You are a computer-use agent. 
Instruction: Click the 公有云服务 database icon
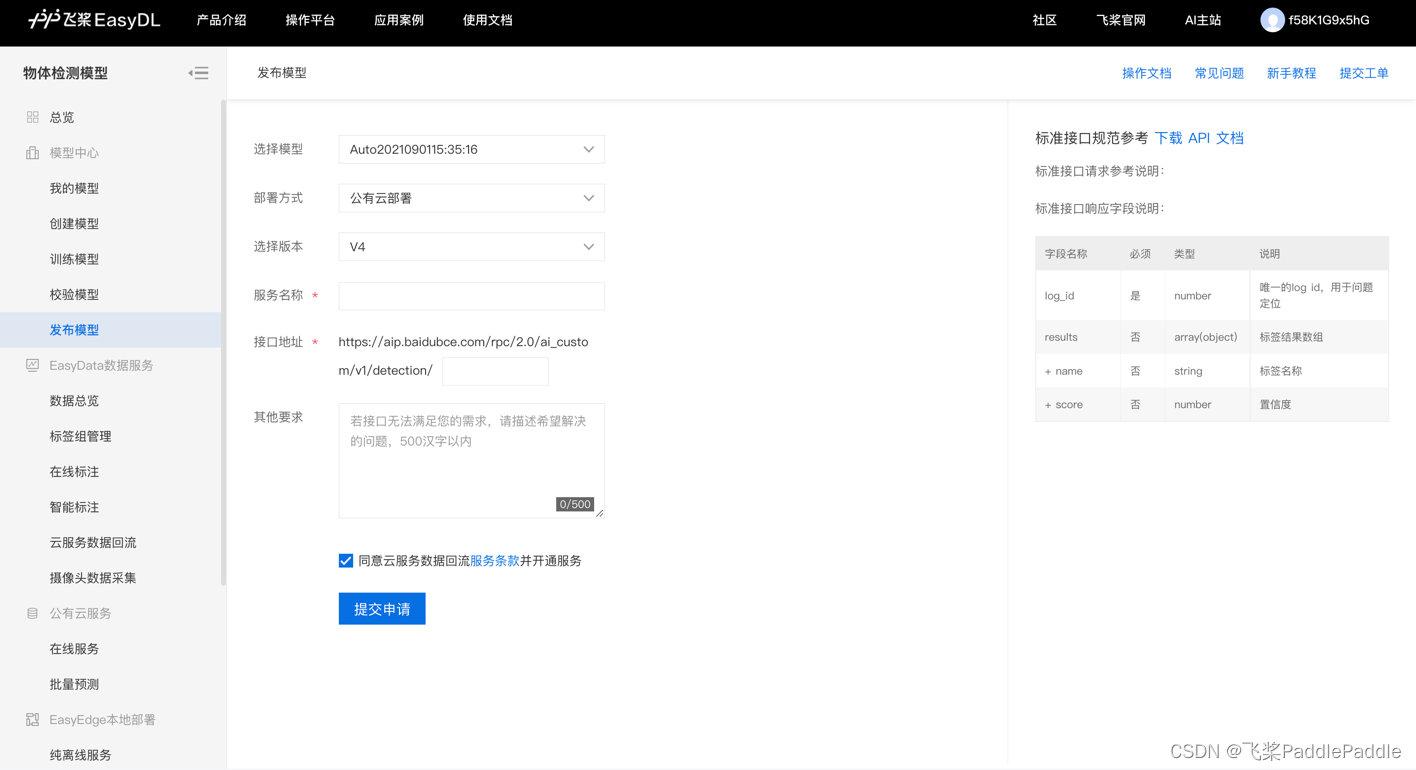tap(32, 613)
